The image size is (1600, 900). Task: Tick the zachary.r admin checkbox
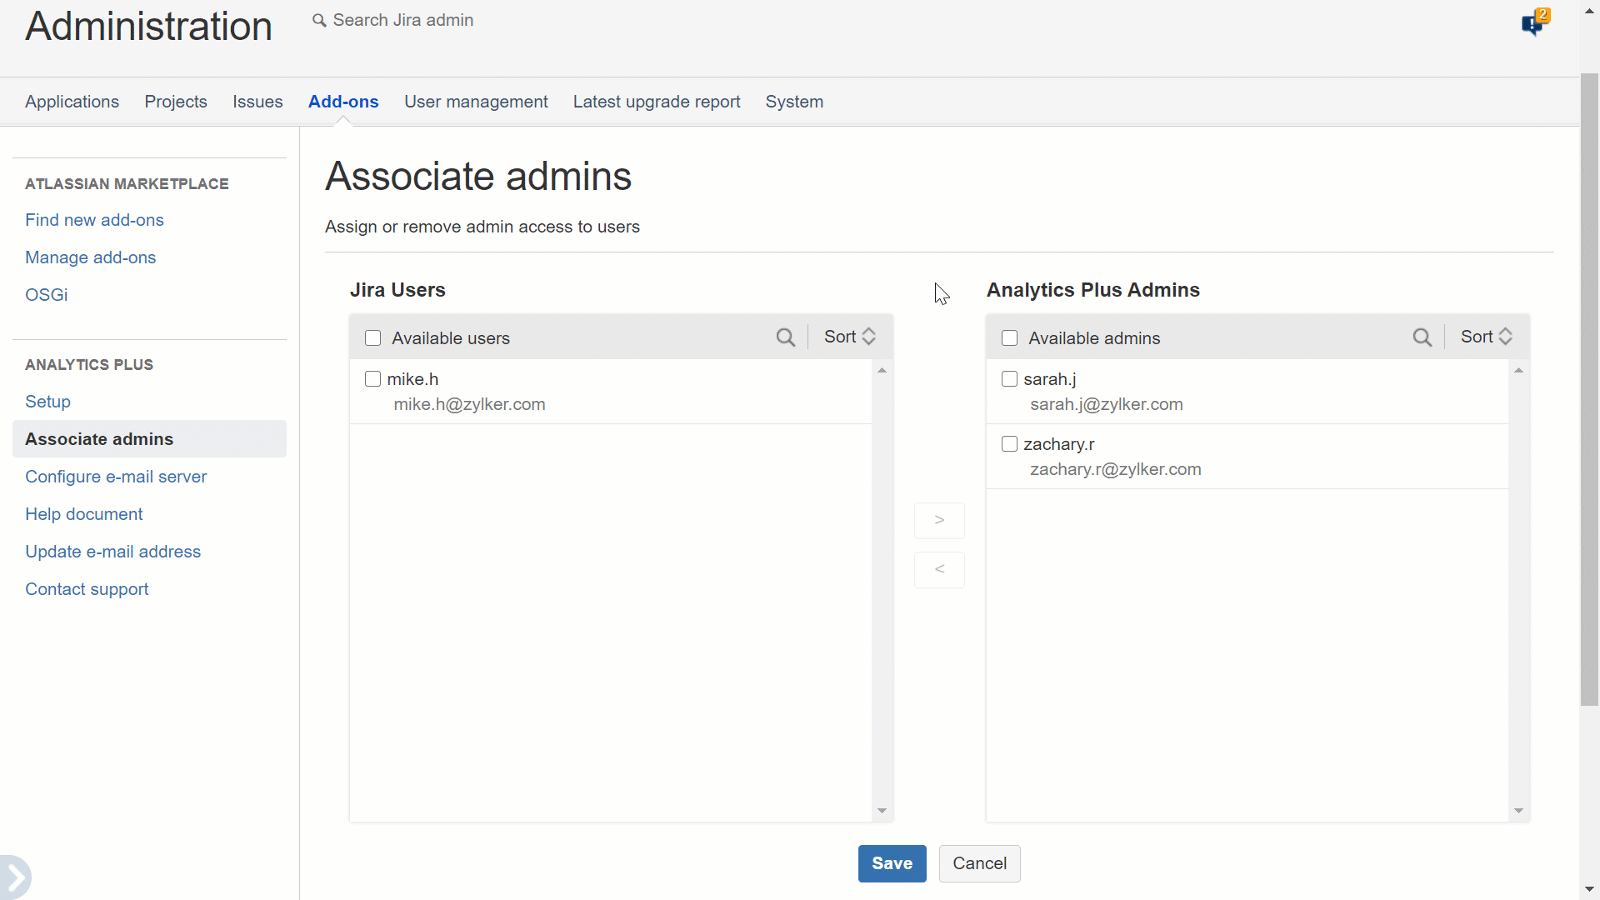point(1010,444)
